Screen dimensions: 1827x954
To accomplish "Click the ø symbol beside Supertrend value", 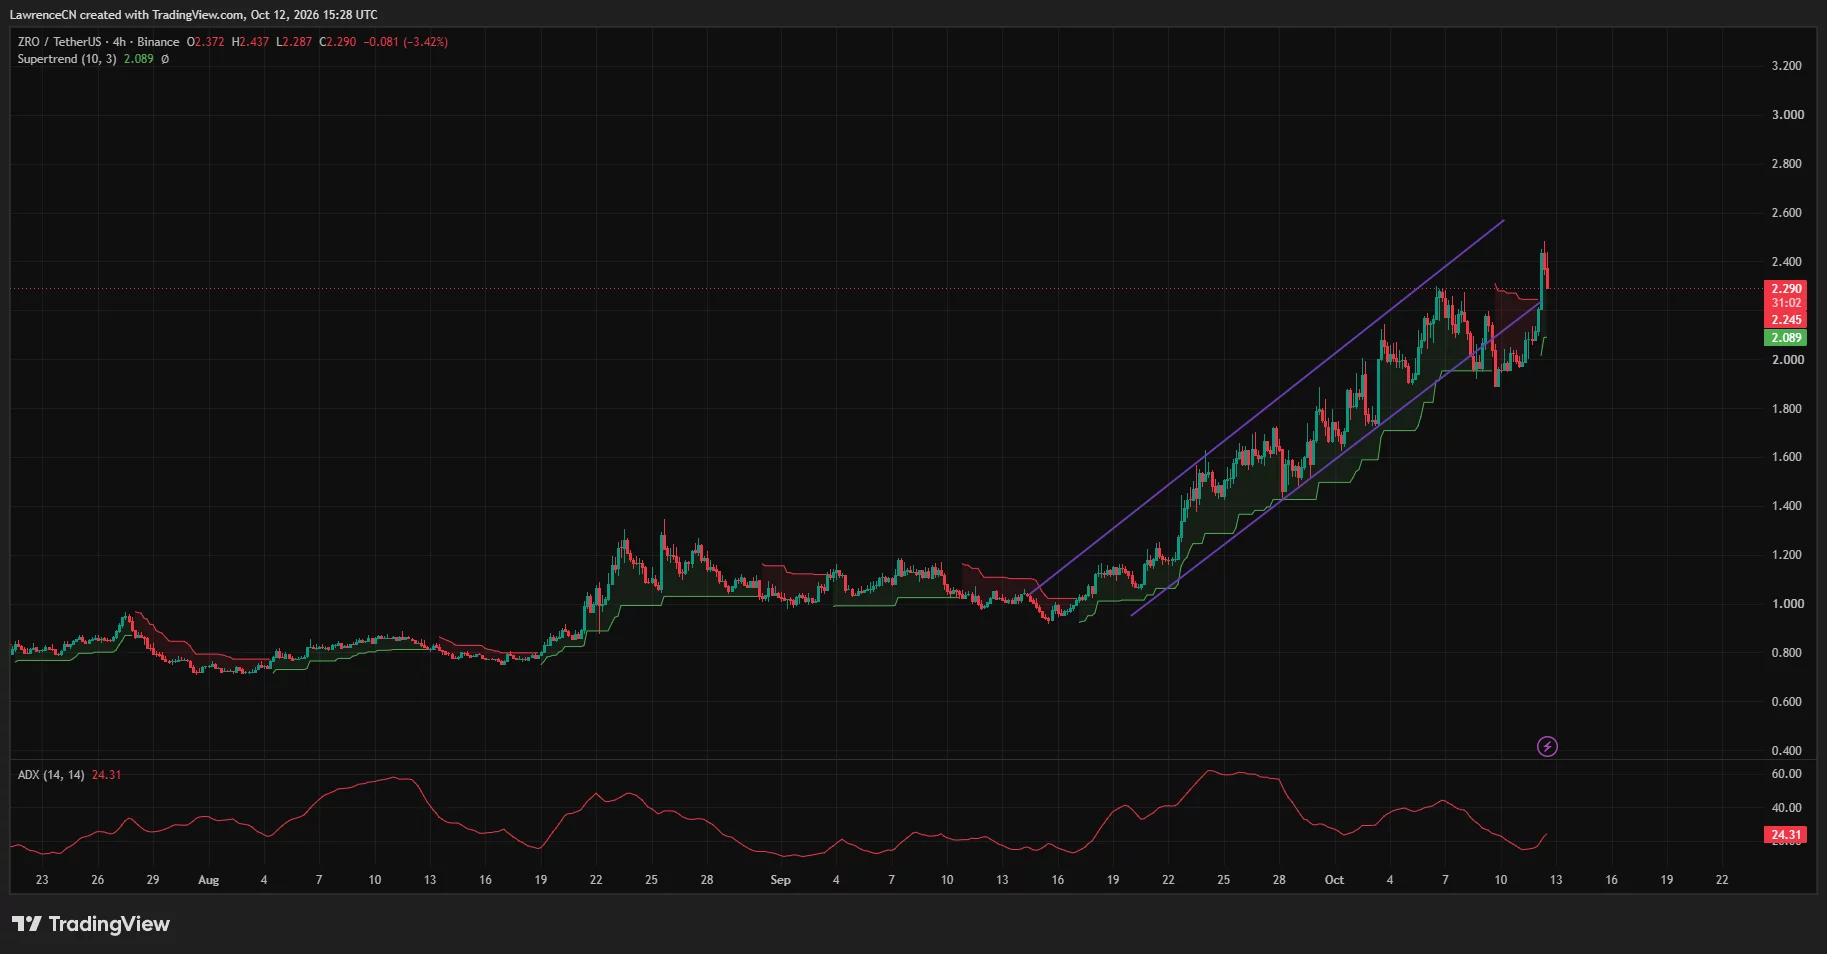I will (165, 59).
